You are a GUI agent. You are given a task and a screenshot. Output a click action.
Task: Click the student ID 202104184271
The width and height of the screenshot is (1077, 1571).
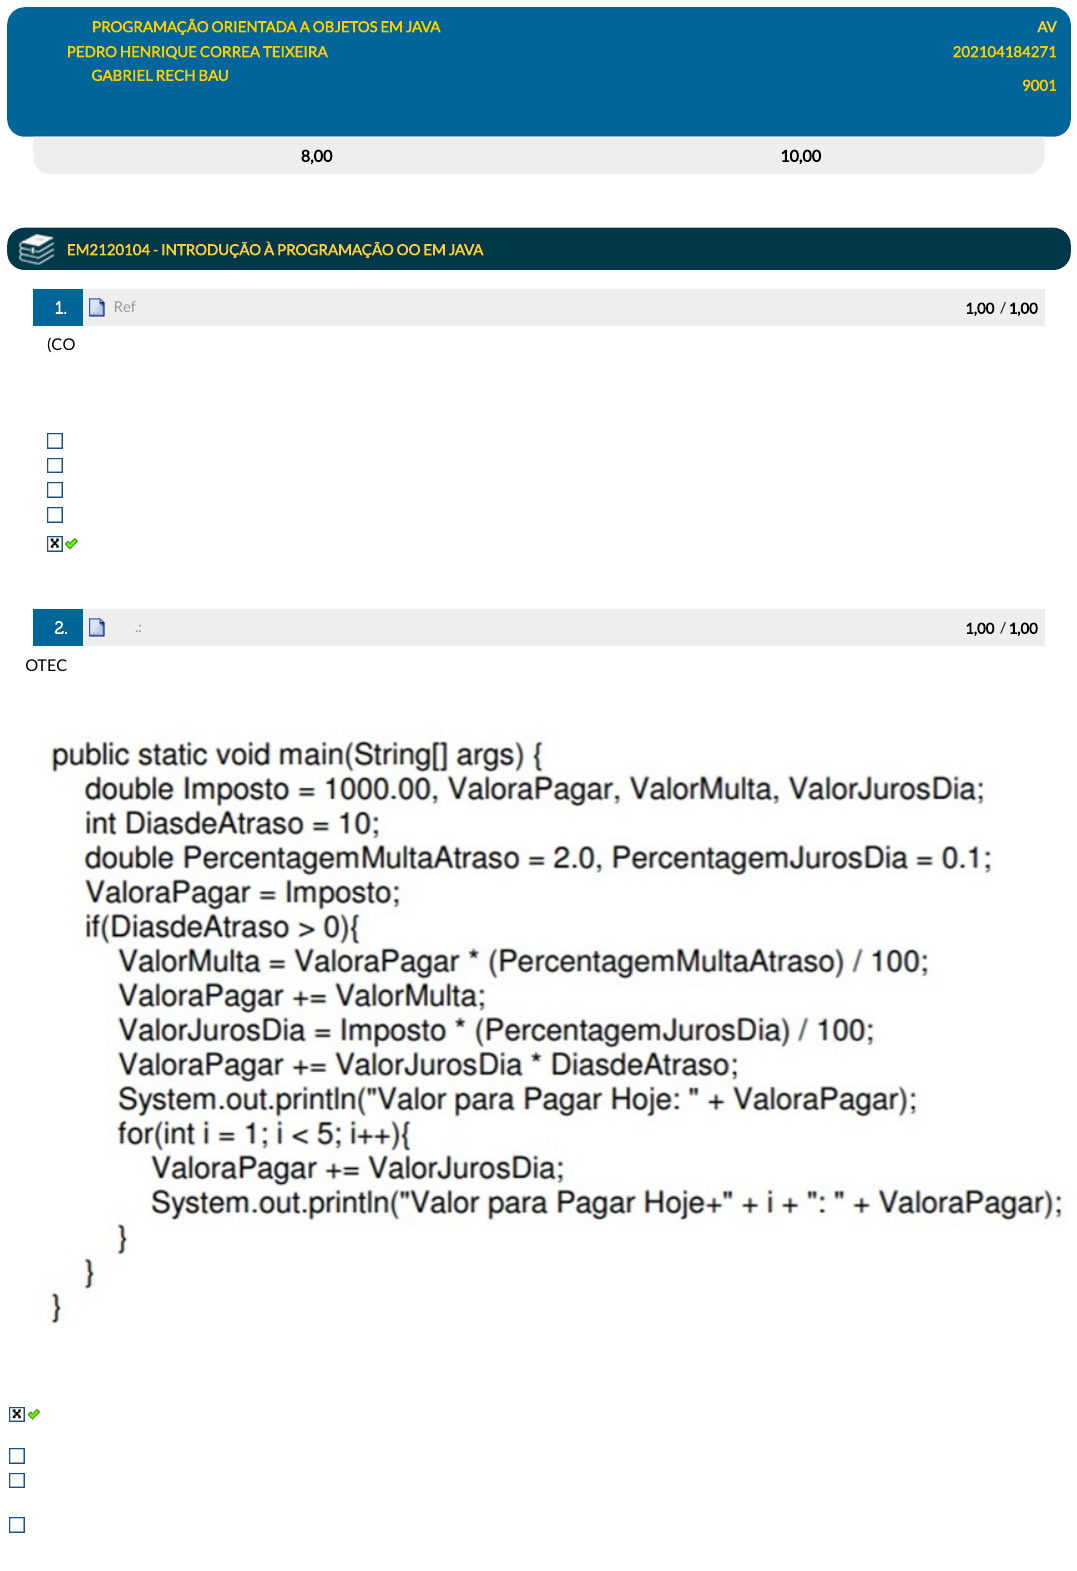point(1004,52)
